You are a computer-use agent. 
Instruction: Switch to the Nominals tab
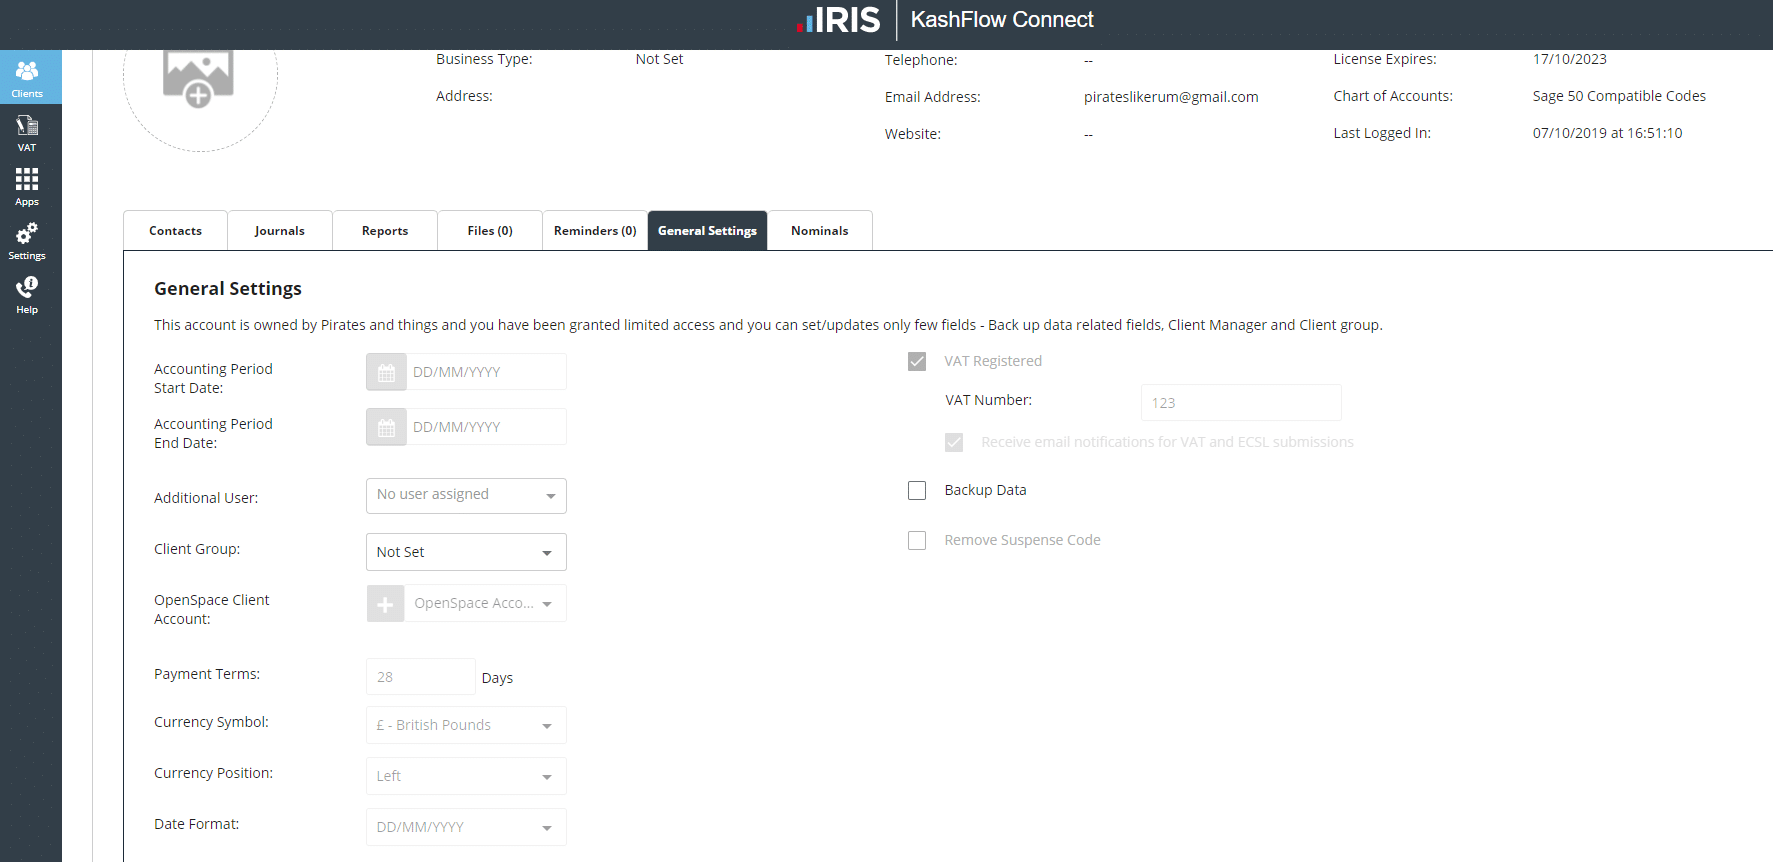pyautogui.click(x=819, y=231)
